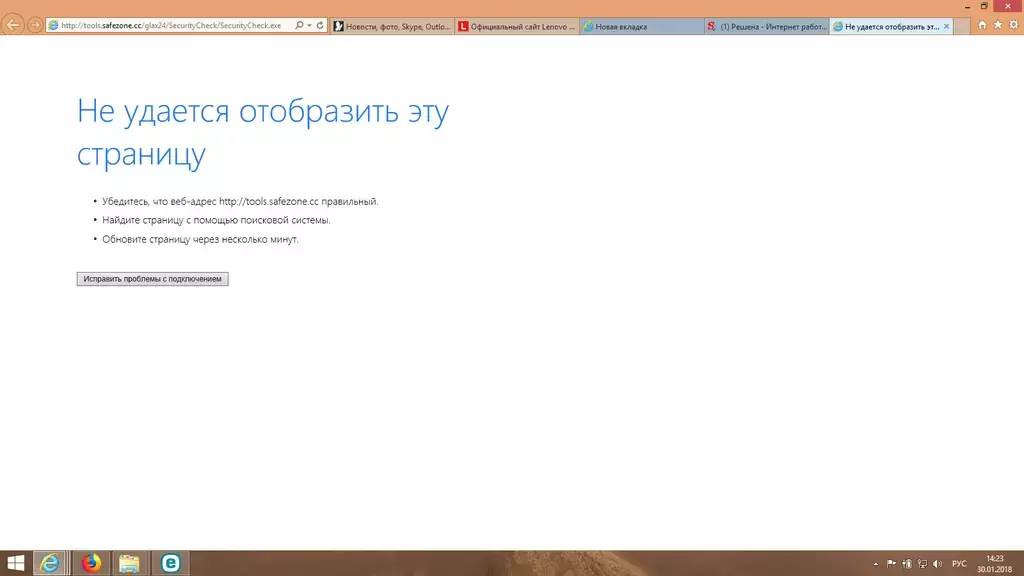Show hidden tray icons arrow

[x=876, y=564]
